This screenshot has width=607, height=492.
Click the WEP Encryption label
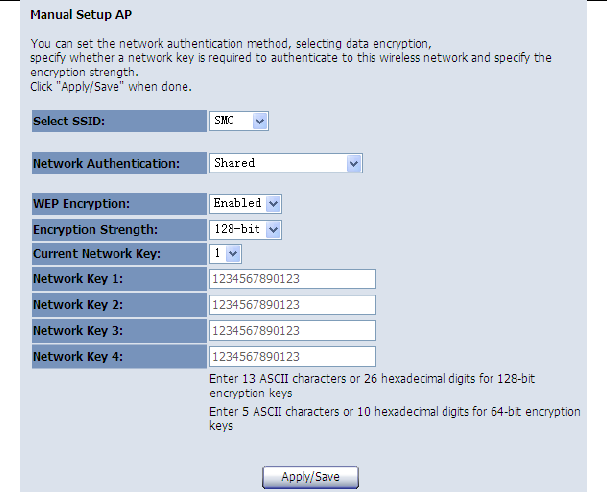pyautogui.click(x=82, y=203)
